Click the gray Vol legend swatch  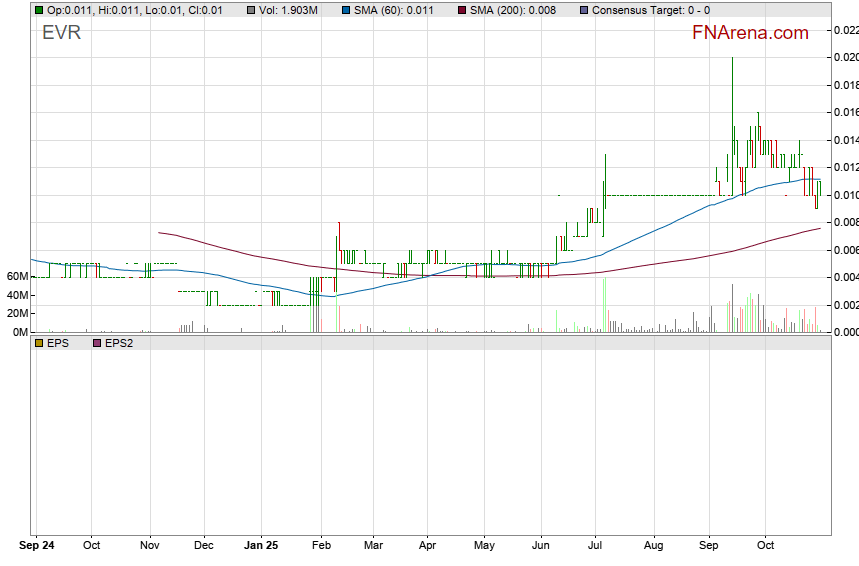251,10
